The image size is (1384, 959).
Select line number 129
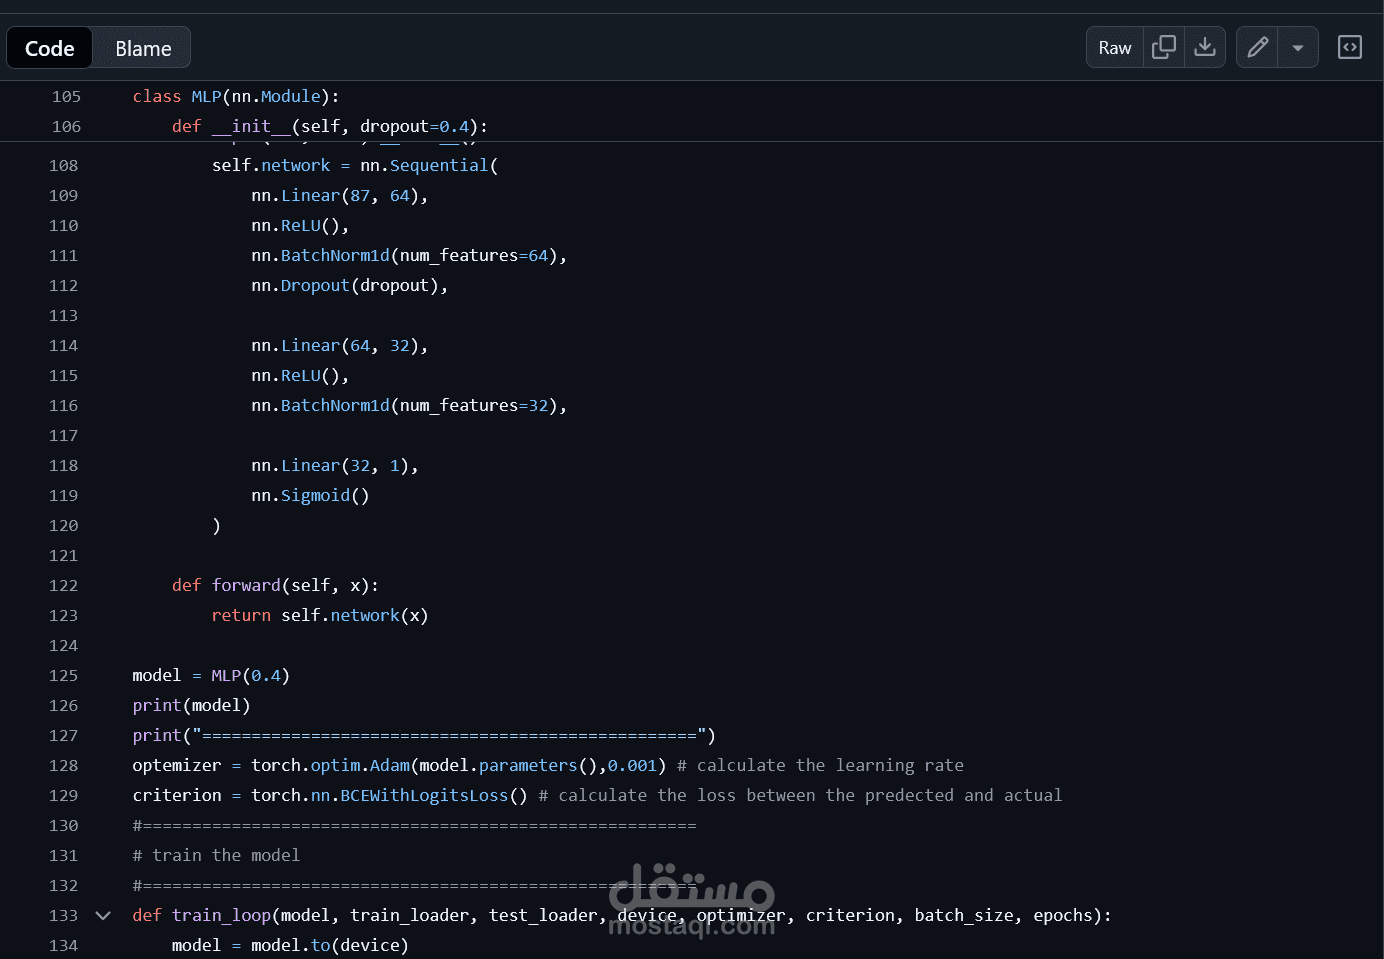point(63,795)
